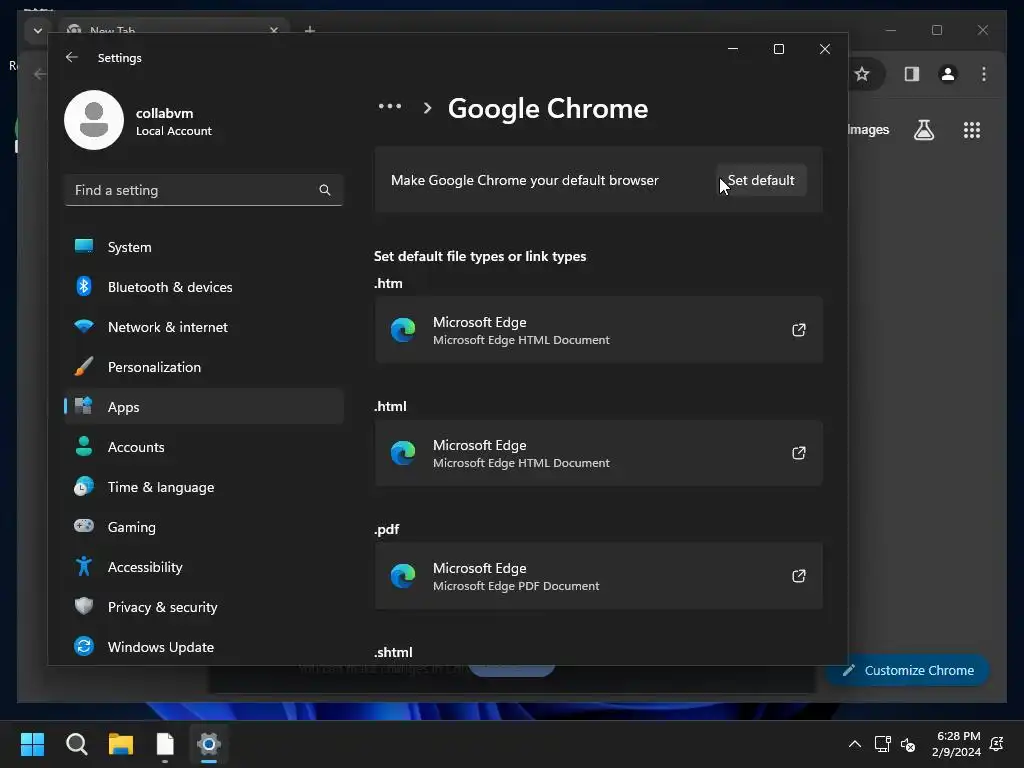Click the refresh icon for Windows Update
Screen dimensions: 1024x768
tap(84, 647)
